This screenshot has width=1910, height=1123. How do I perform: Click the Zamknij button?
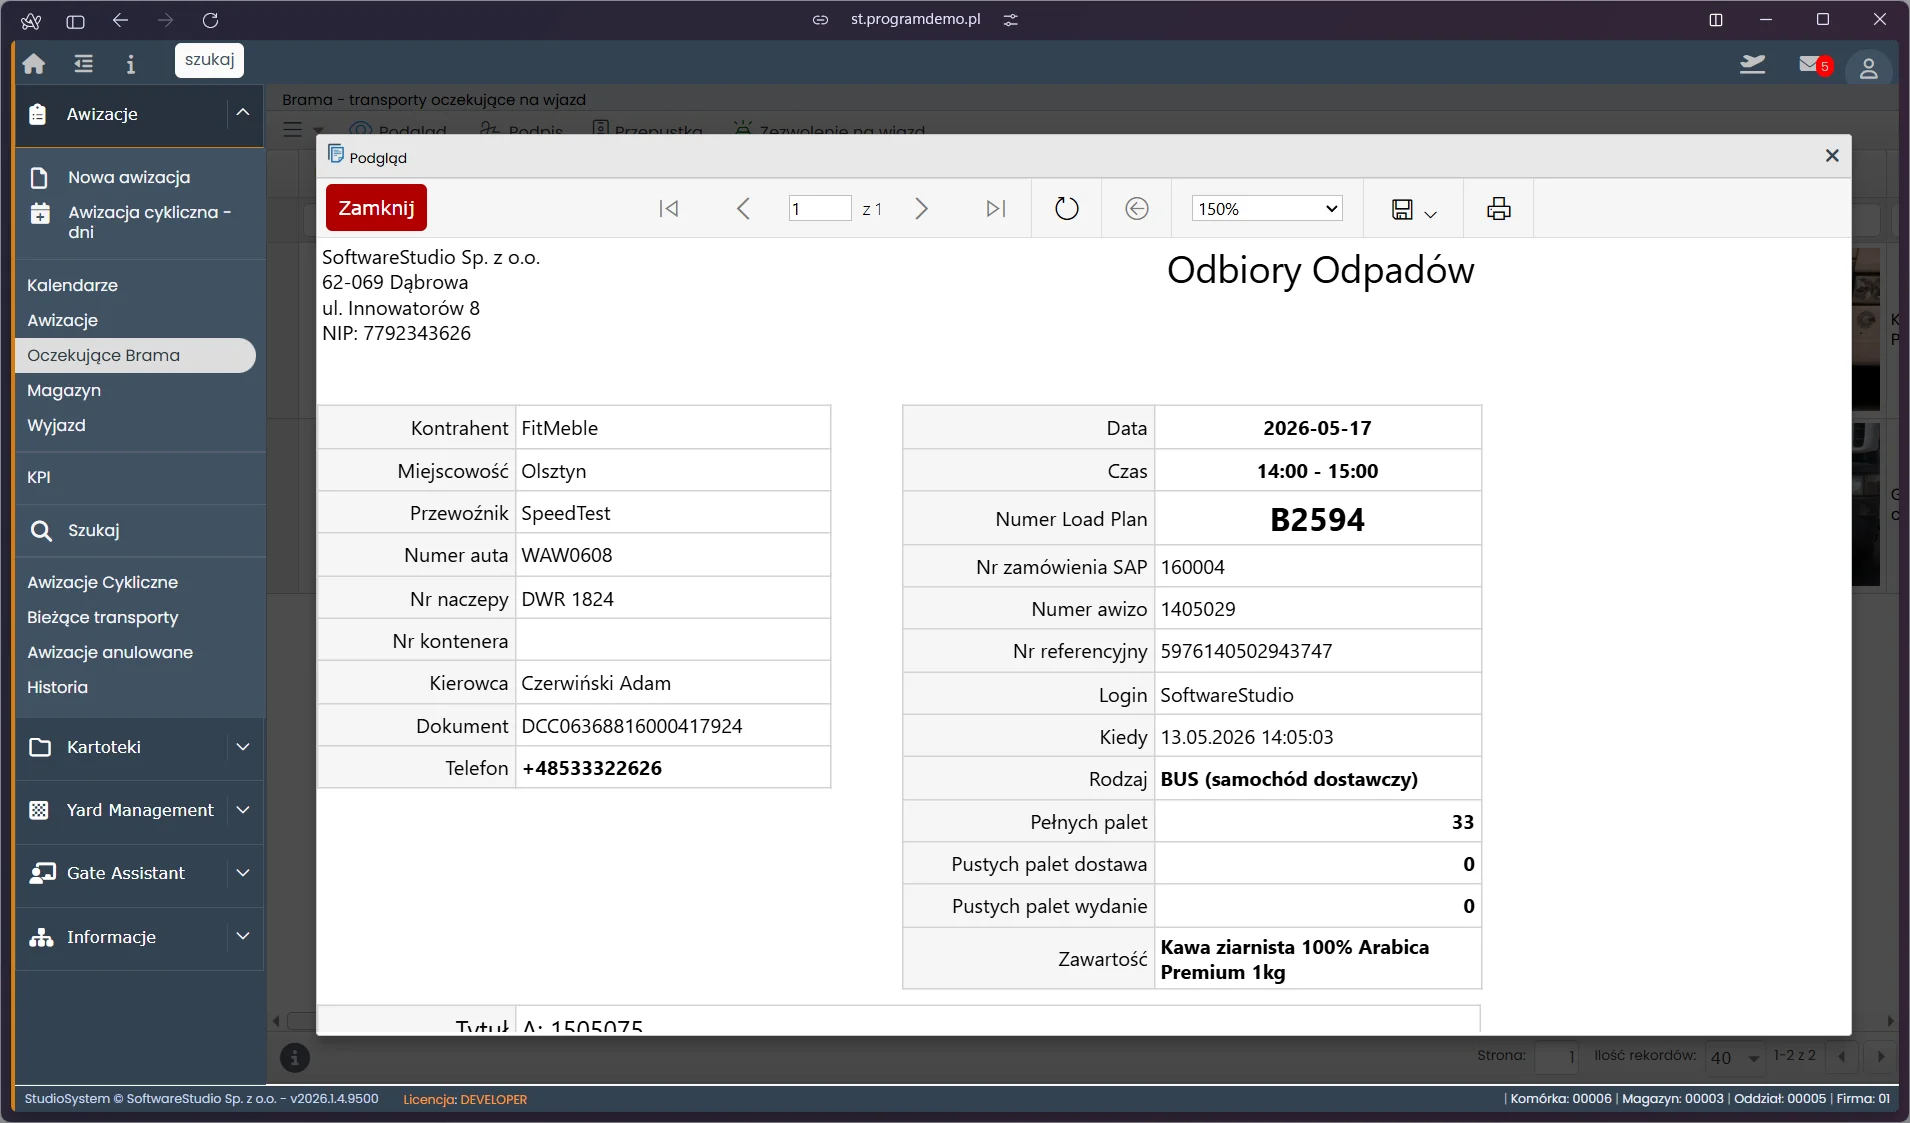376,208
